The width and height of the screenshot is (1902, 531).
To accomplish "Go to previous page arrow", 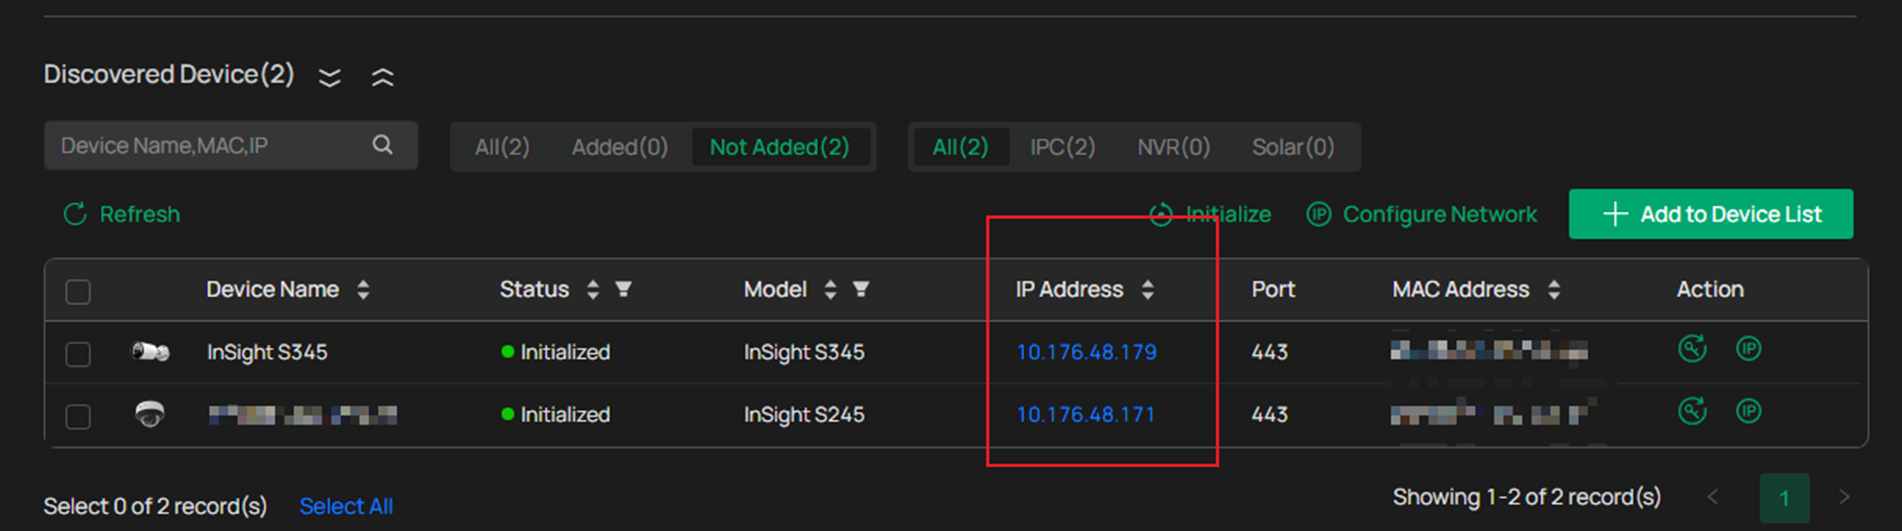I will point(1713,497).
